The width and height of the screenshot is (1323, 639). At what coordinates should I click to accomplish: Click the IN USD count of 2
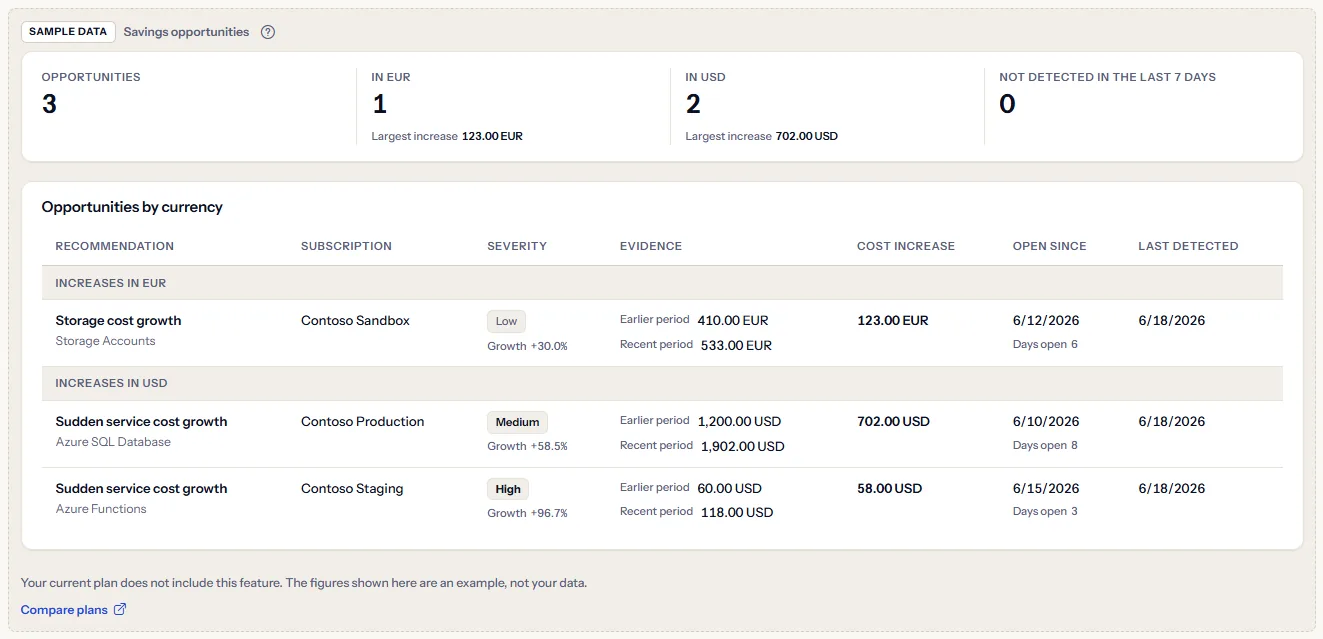coord(693,103)
